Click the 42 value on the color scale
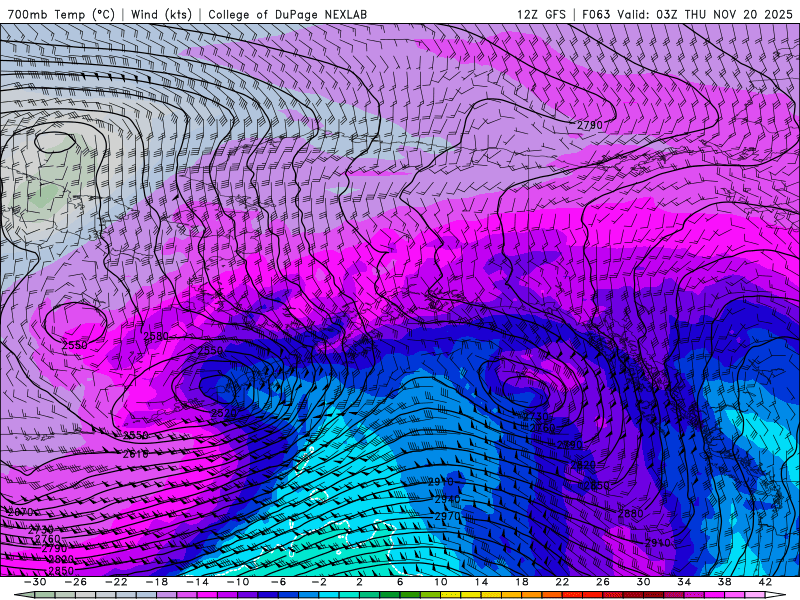Viewport: 800px width, 600px height. click(x=764, y=582)
